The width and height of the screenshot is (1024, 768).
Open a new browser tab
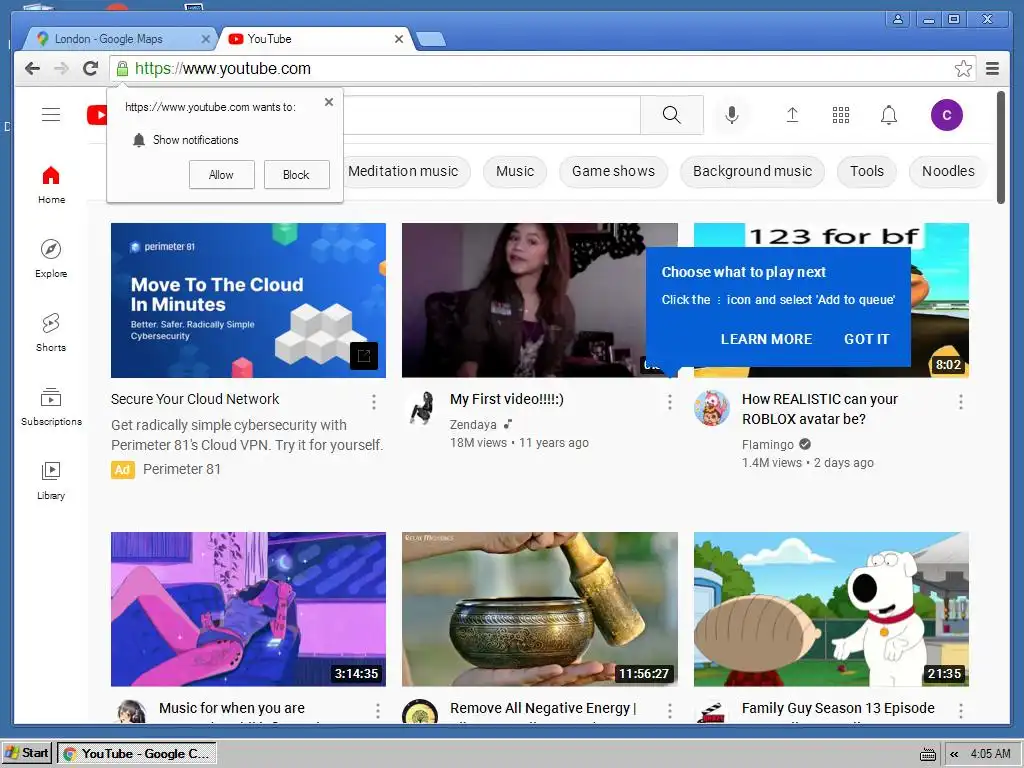[x=431, y=40]
